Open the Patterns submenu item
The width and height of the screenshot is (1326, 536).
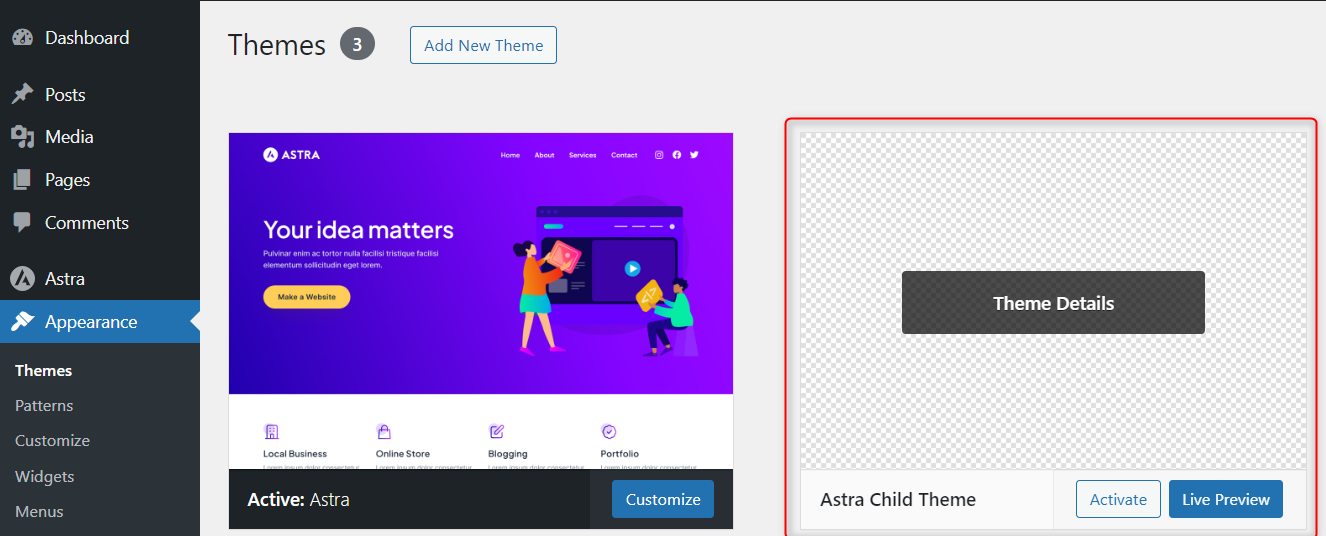[x=44, y=405]
